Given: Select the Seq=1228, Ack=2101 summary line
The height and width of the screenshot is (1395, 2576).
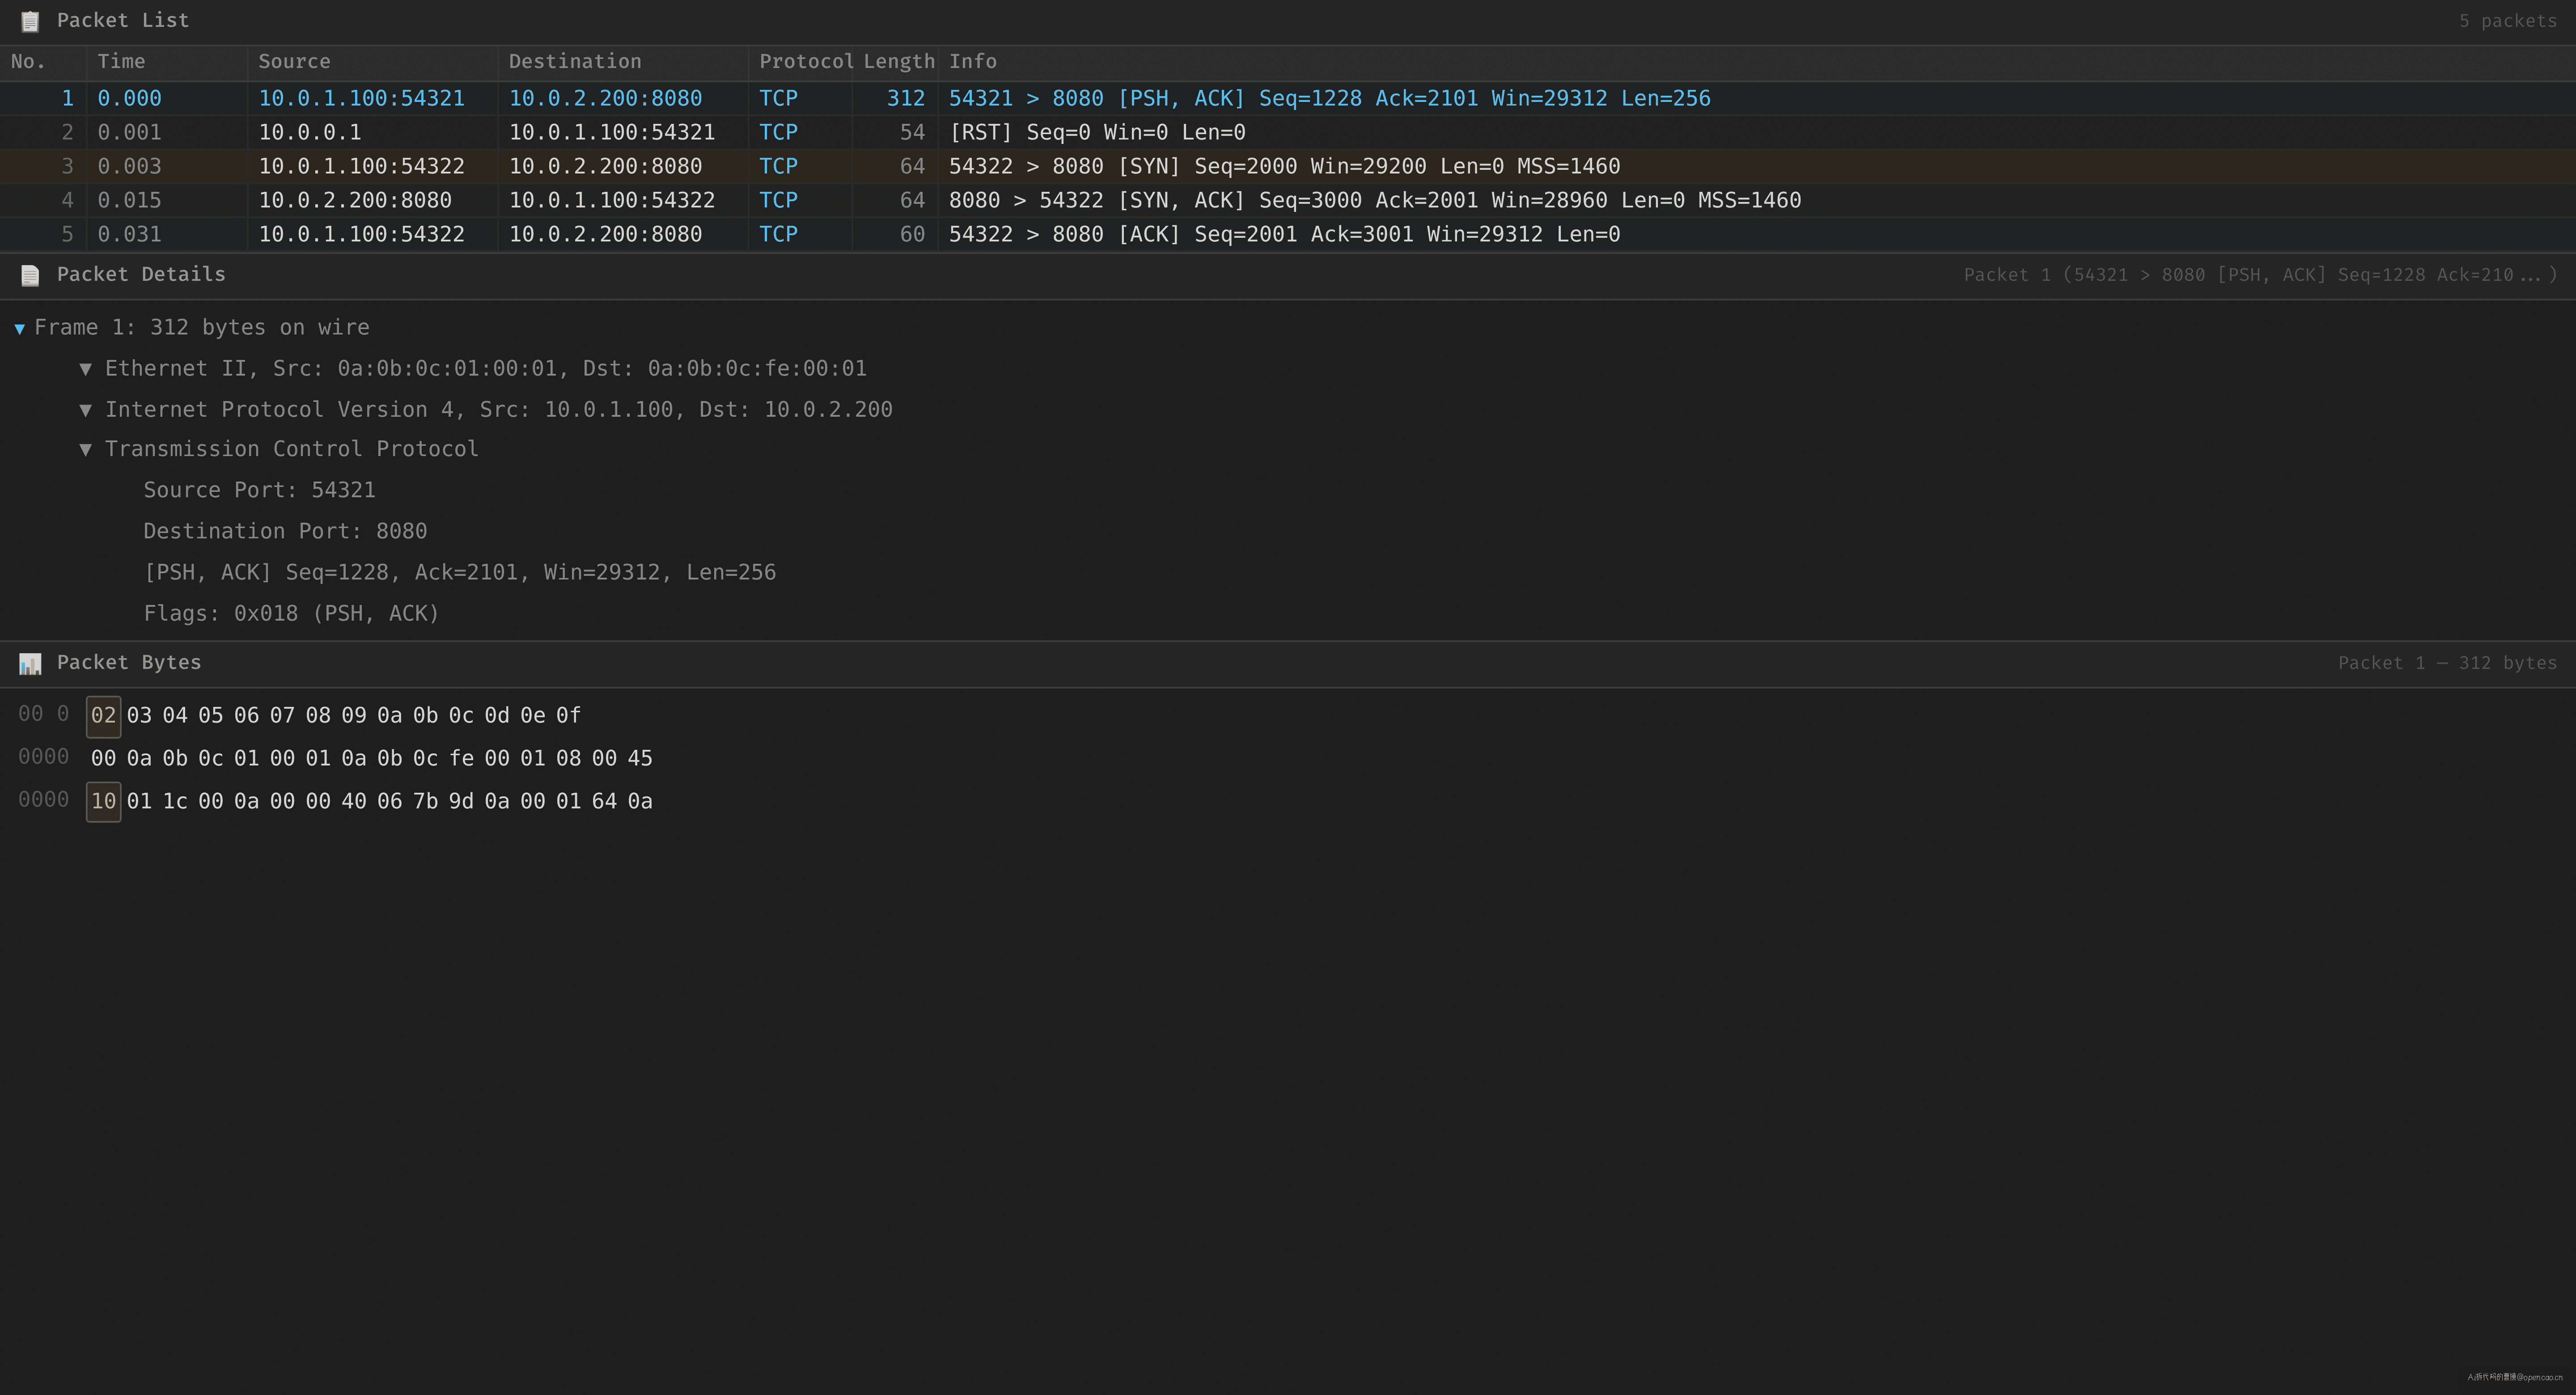Looking at the screenshot, I should [460, 572].
